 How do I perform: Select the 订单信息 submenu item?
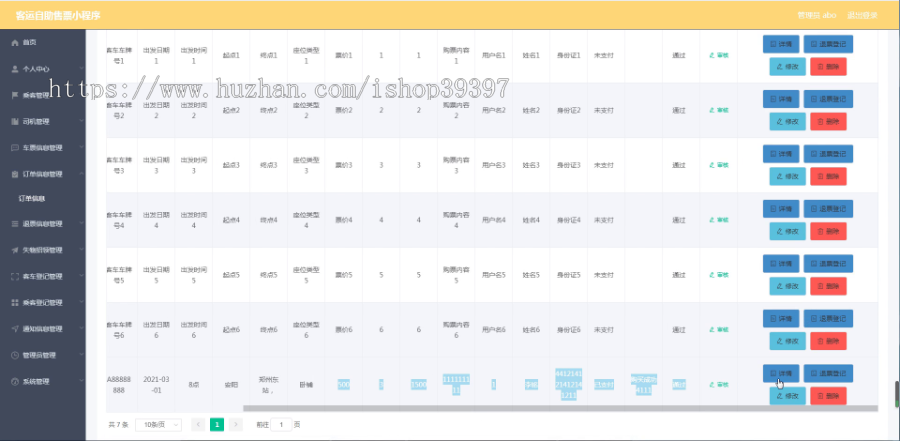(32, 199)
